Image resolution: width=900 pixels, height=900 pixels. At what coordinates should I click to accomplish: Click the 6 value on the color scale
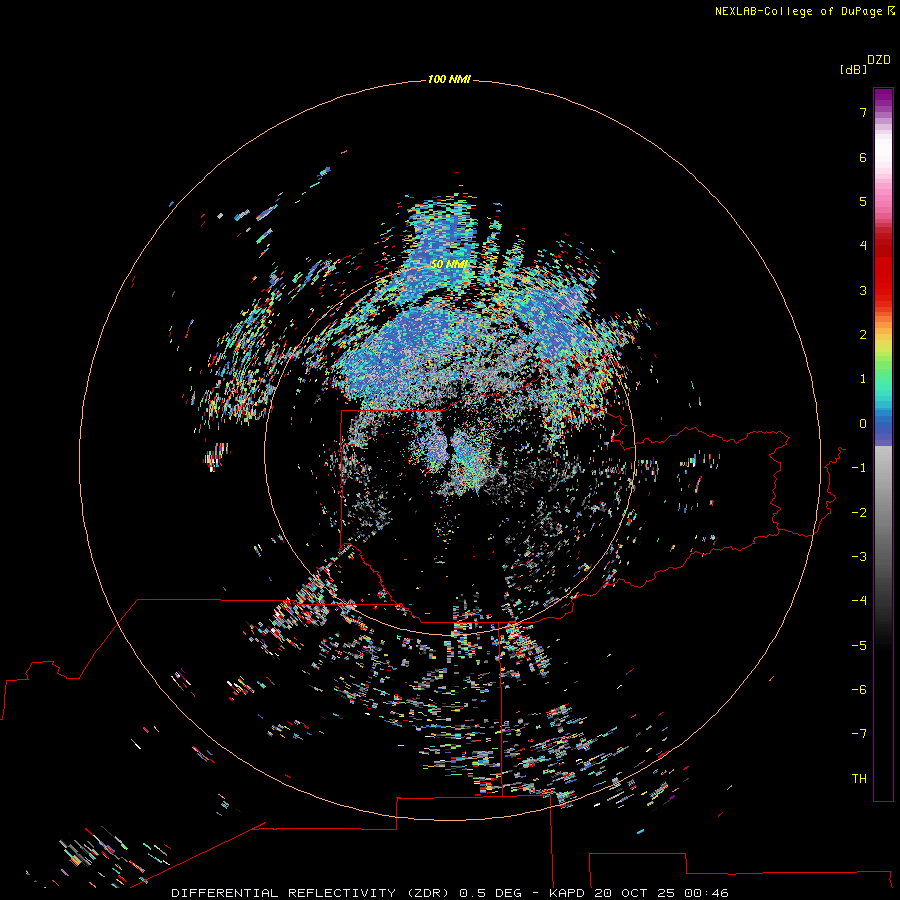(x=863, y=157)
